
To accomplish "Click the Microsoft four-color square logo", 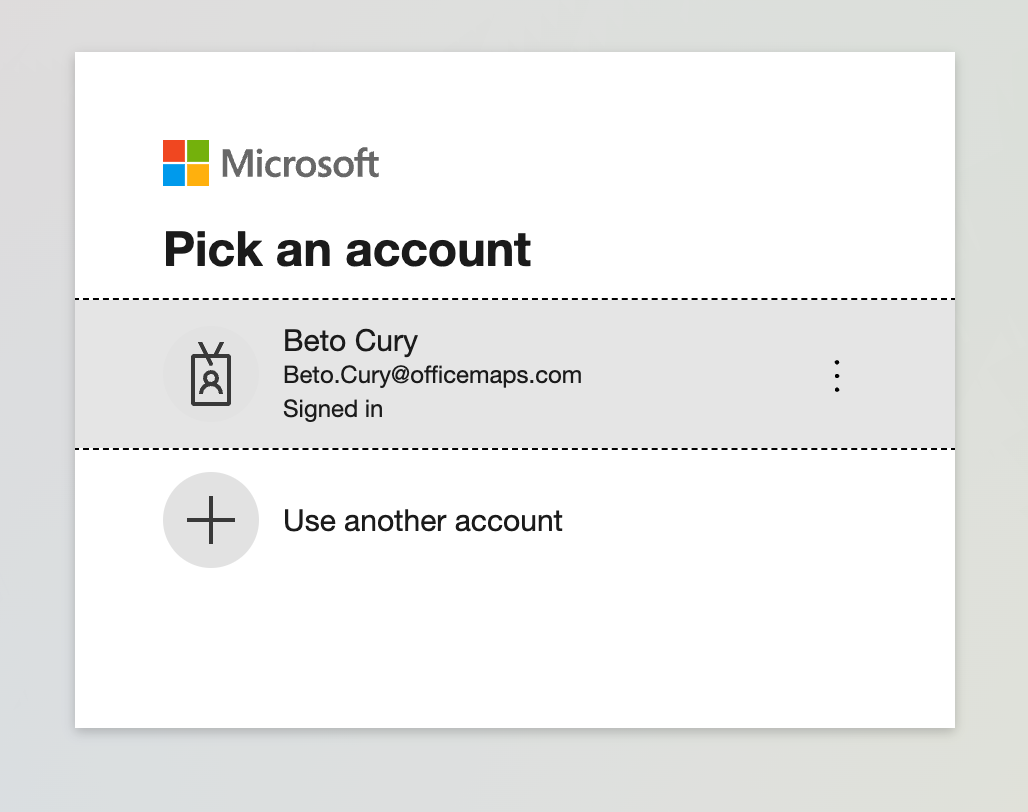I will click(x=186, y=163).
